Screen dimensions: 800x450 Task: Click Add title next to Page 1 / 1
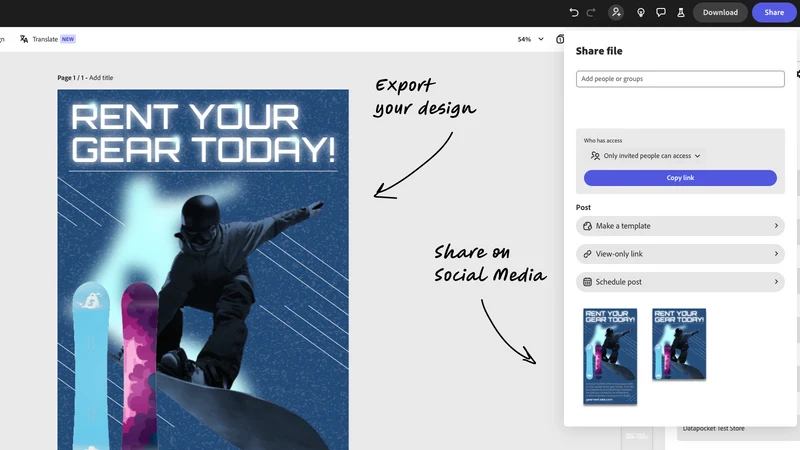pyautogui.click(x=101, y=78)
